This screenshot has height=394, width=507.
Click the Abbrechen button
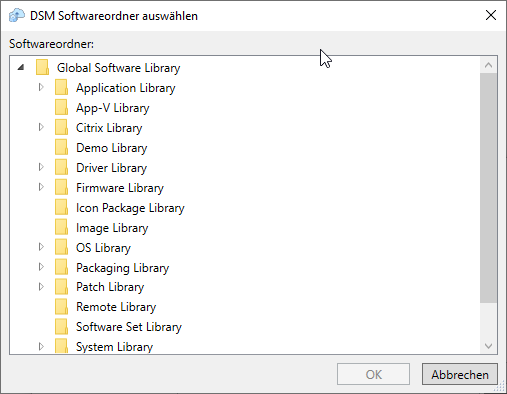[x=460, y=374]
